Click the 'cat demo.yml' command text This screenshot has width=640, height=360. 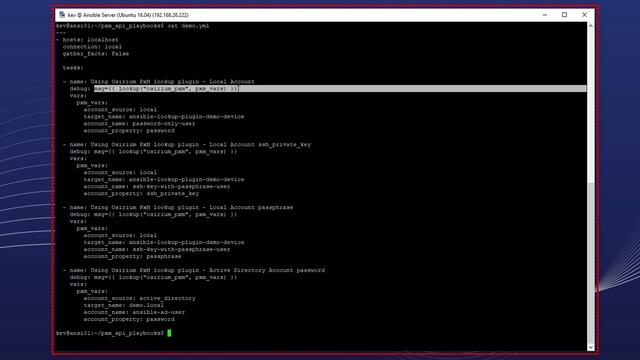(x=188, y=26)
